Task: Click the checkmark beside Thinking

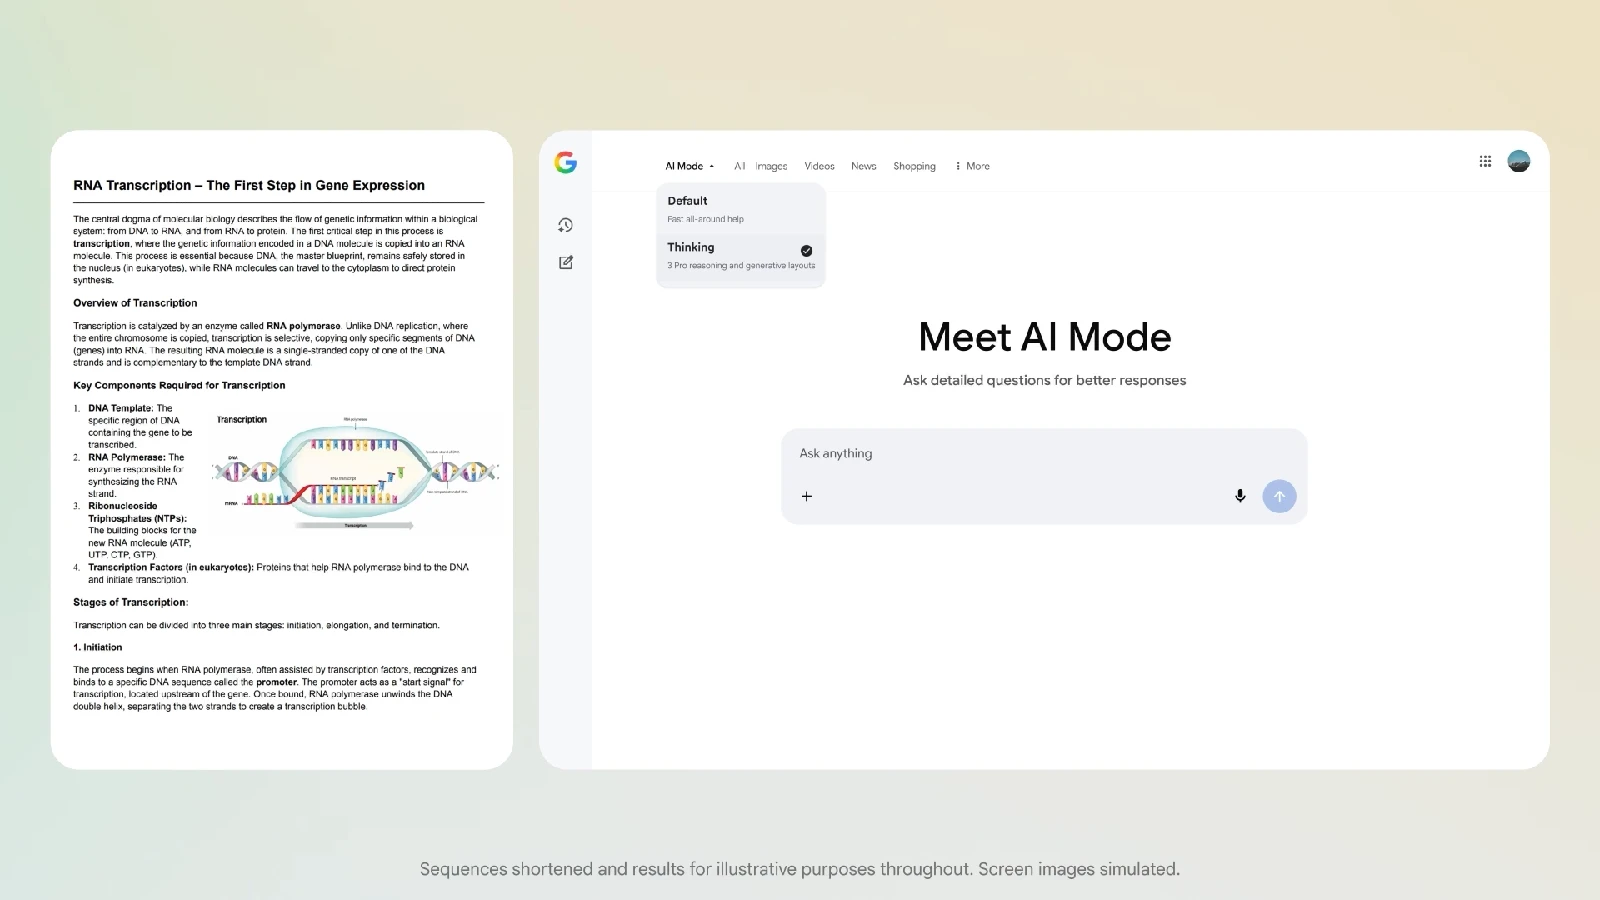Action: pos(806,251)
